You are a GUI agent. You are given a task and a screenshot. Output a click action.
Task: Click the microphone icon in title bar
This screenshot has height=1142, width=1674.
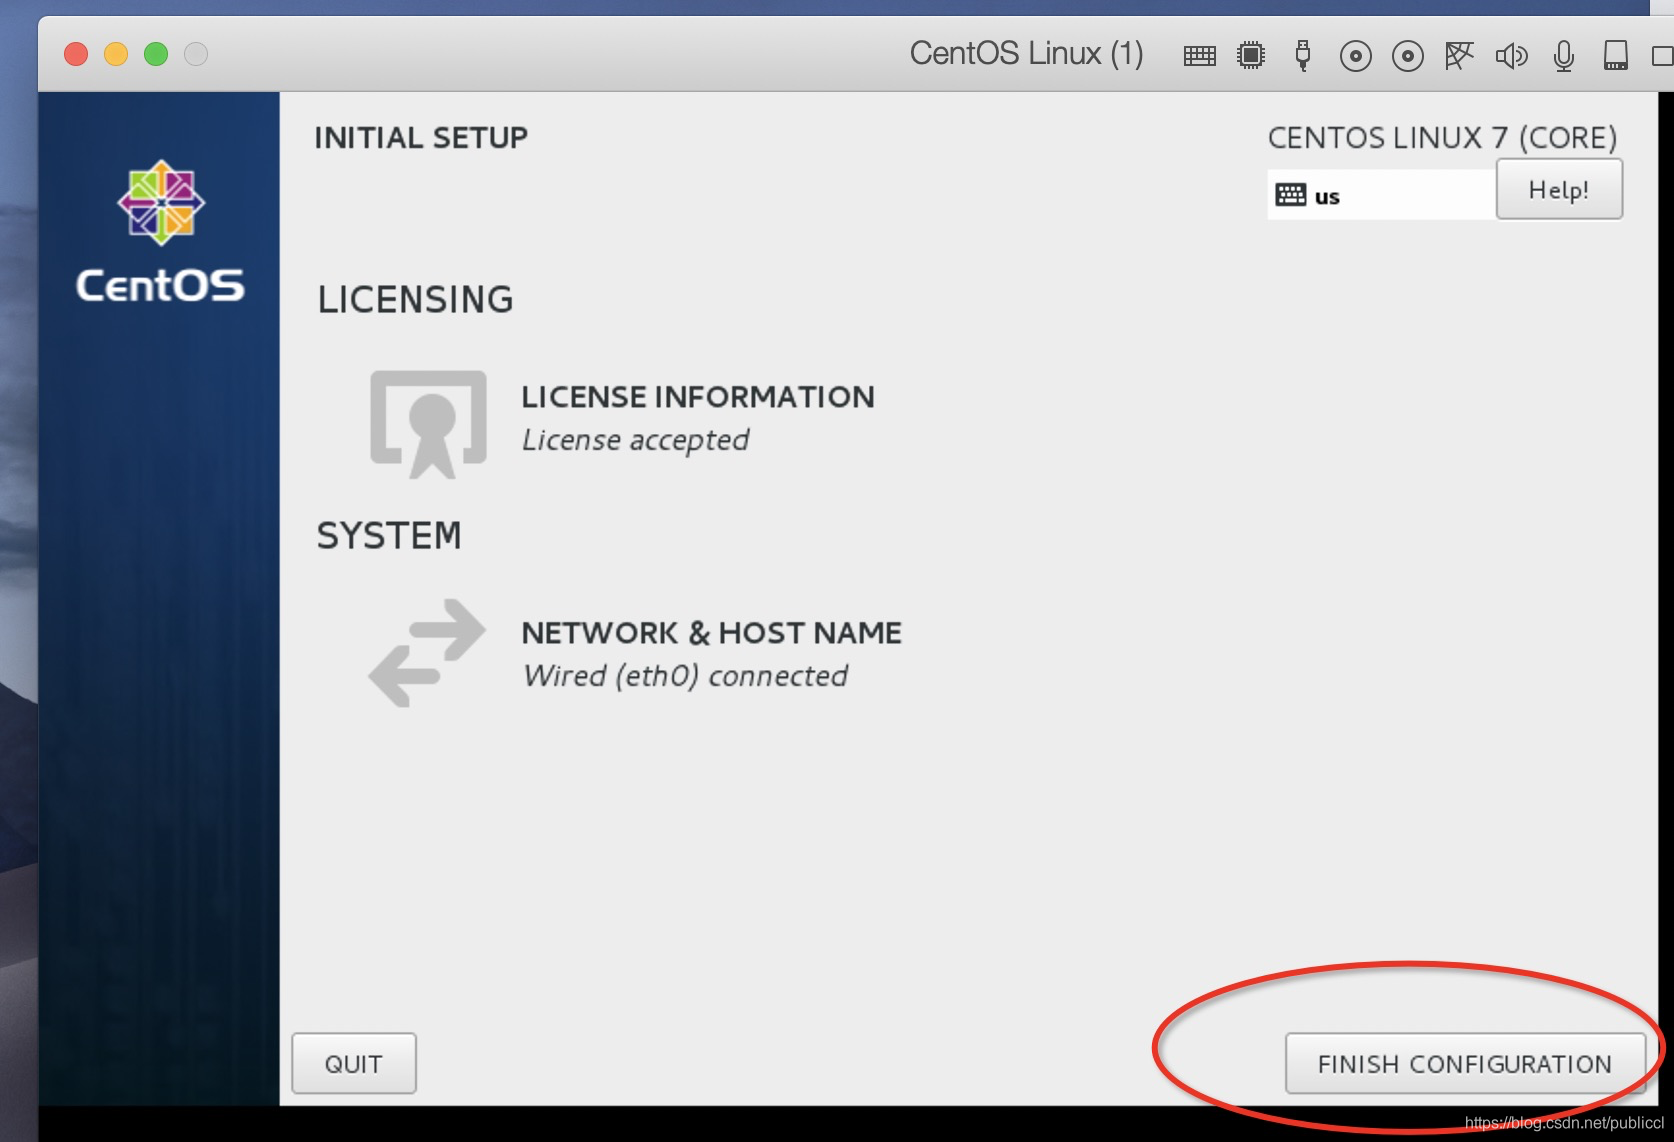click(1564, 56)
